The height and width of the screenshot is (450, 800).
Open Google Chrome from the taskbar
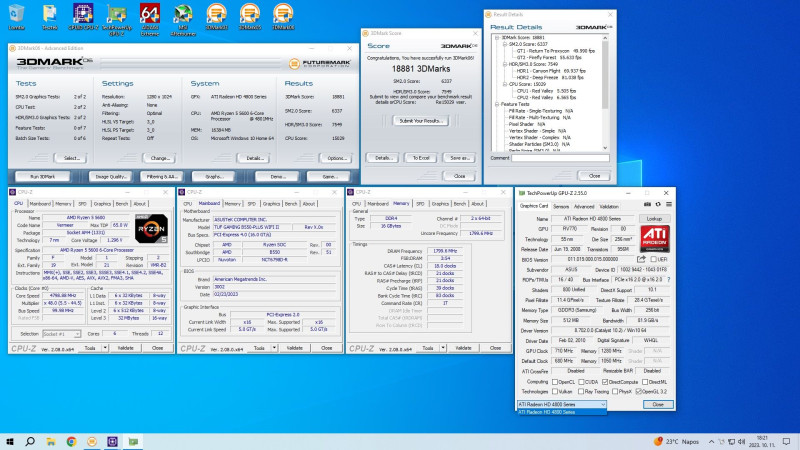pyautogui.click(x=71, y=441)
